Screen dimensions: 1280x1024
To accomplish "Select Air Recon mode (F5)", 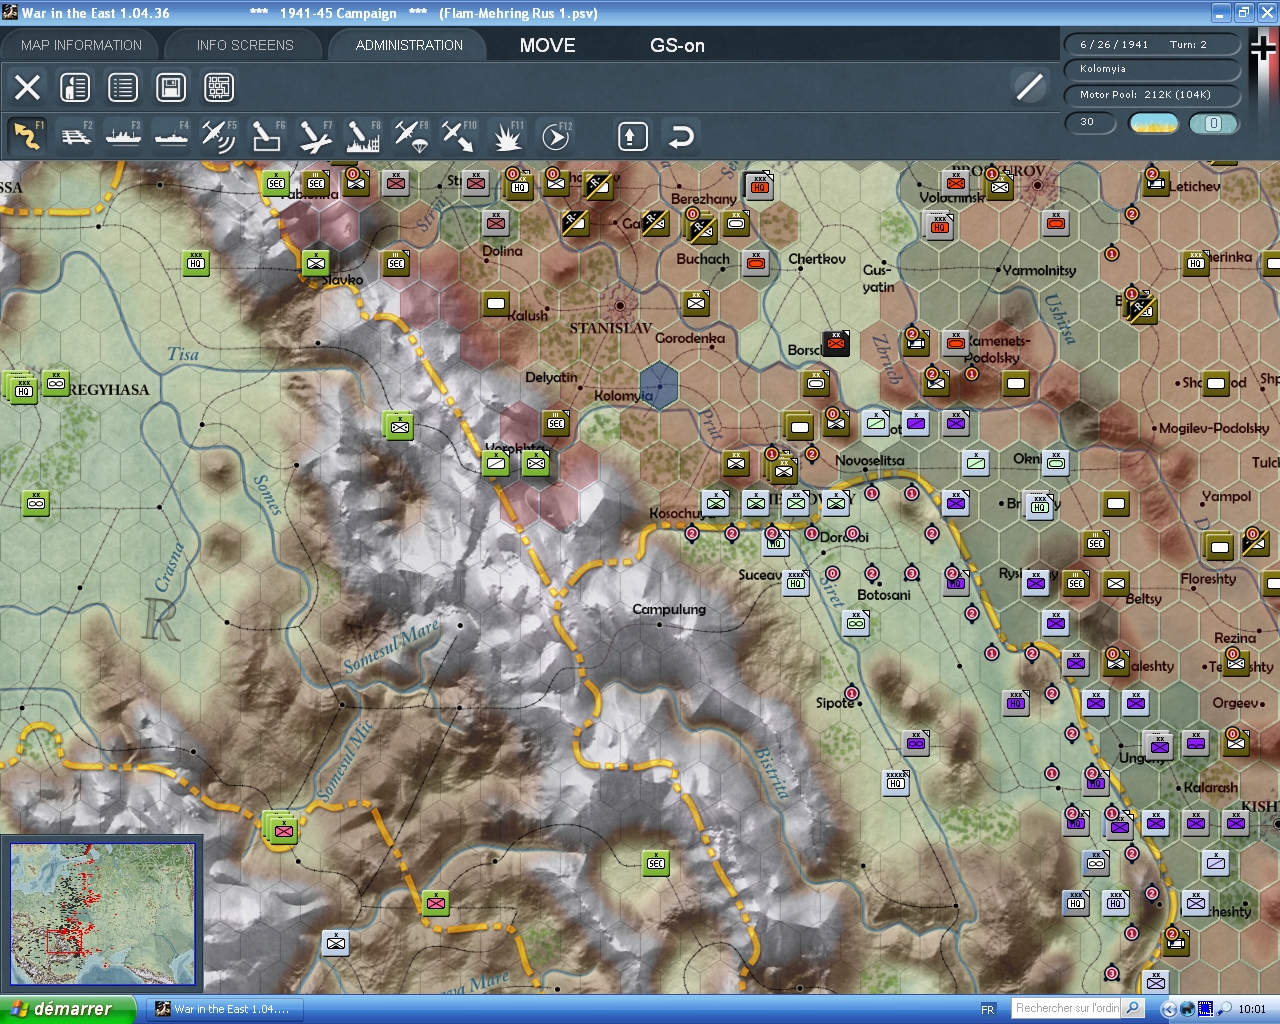I will pos(219,135).
